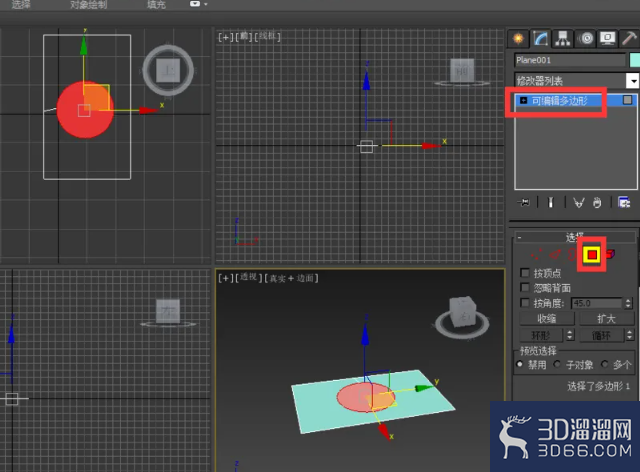Select 子对象 preview selection radio
Image resolution: width=640 pixels, height=472 pixels.
pos(557,364)
